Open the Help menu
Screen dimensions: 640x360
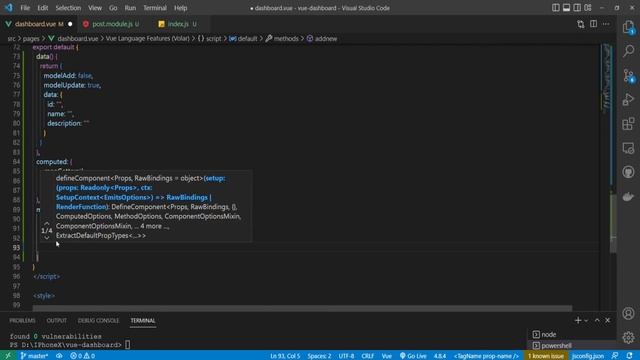(x=180, y=8)
